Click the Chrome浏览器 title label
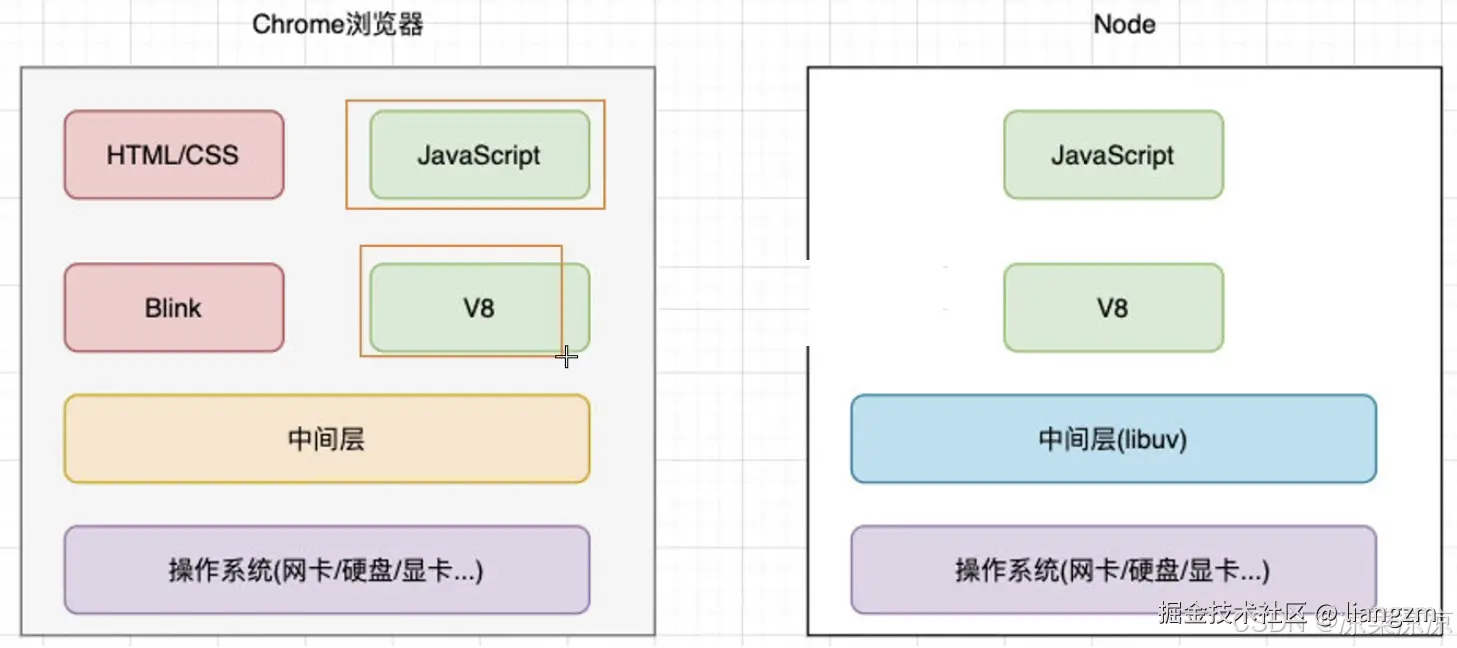The width and height of the screenshot is (1457, 648). click(x=337, y=24)
